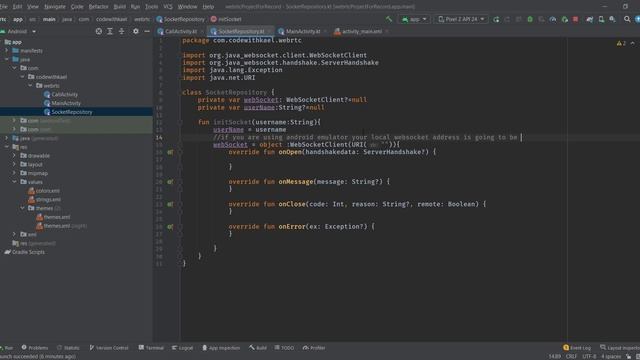Expand the drawable folder
The width and height of the screenshot is (640, 360).
[15, 156]
